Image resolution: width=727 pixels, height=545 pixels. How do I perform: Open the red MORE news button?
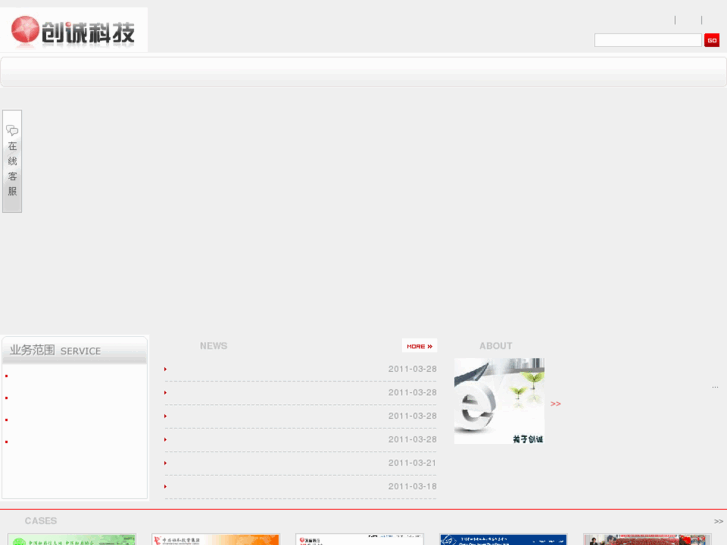419,346
